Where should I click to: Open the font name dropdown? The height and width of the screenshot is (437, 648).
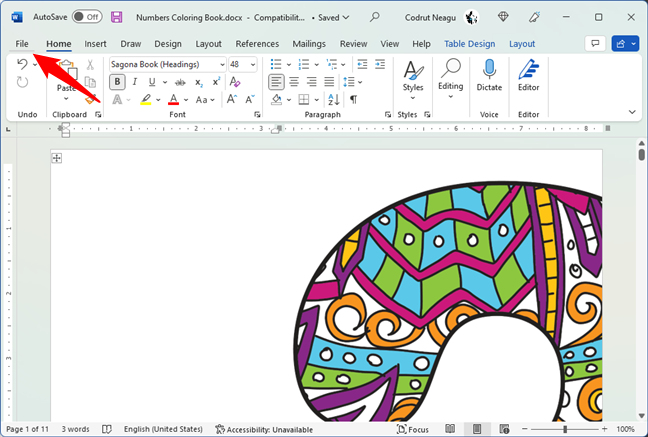(221, 64)
